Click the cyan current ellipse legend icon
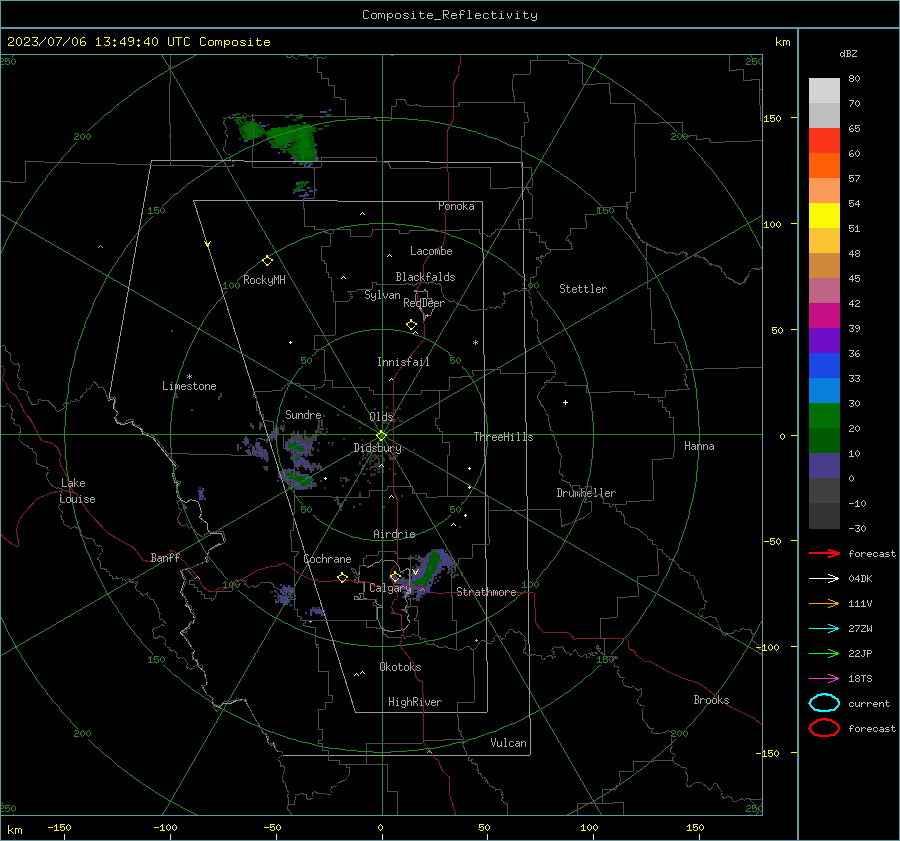Screen dimensions: 900x841 [824, 703]
